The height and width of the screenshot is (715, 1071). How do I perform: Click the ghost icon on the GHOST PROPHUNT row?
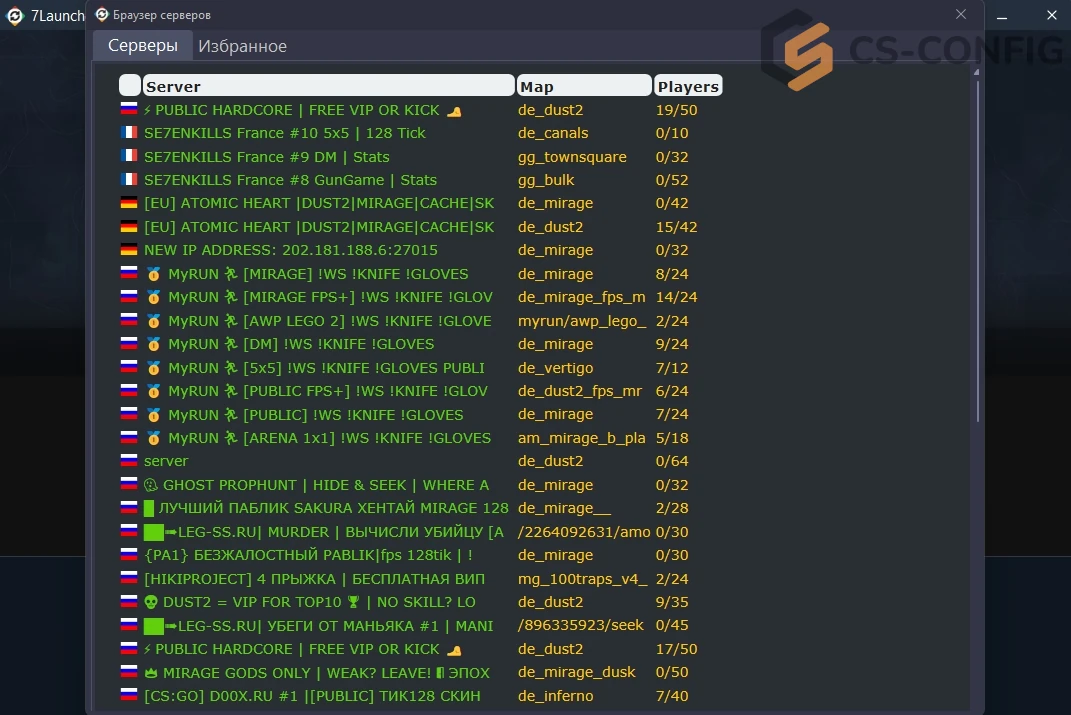(153, 485)
